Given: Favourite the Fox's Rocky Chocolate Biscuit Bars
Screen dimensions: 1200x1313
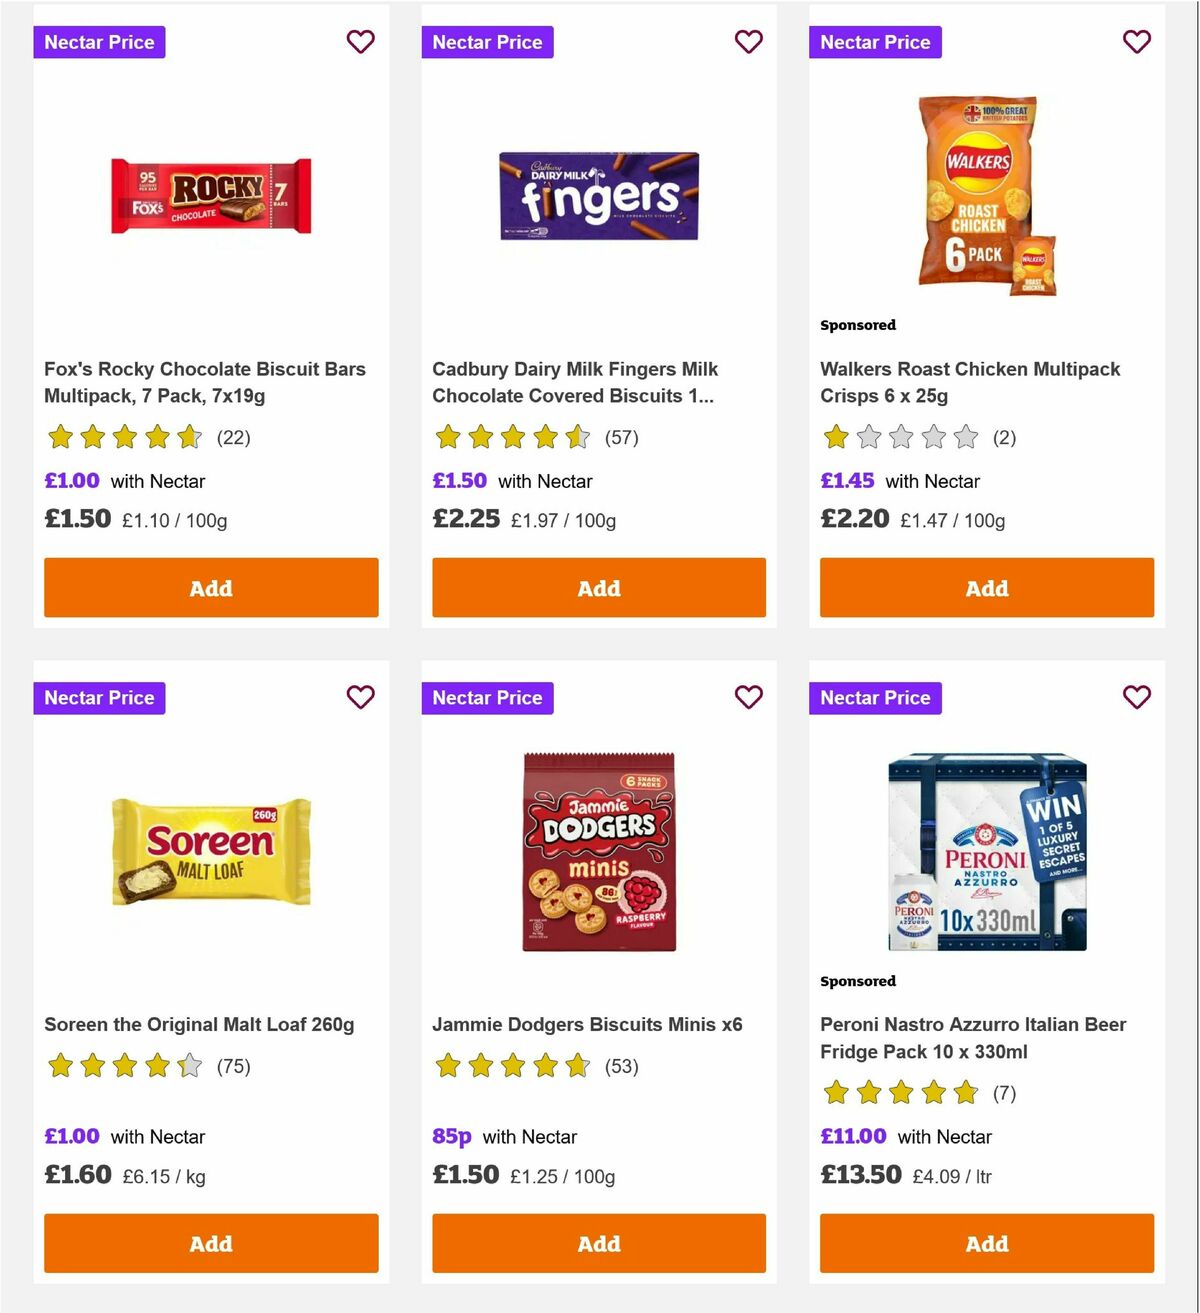Looking at the screenshot, I should click(x=361, y=42).
